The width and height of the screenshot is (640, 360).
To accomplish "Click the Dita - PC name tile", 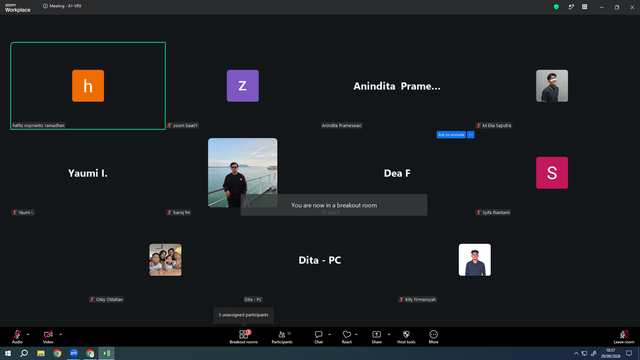I will coord(320,260).
